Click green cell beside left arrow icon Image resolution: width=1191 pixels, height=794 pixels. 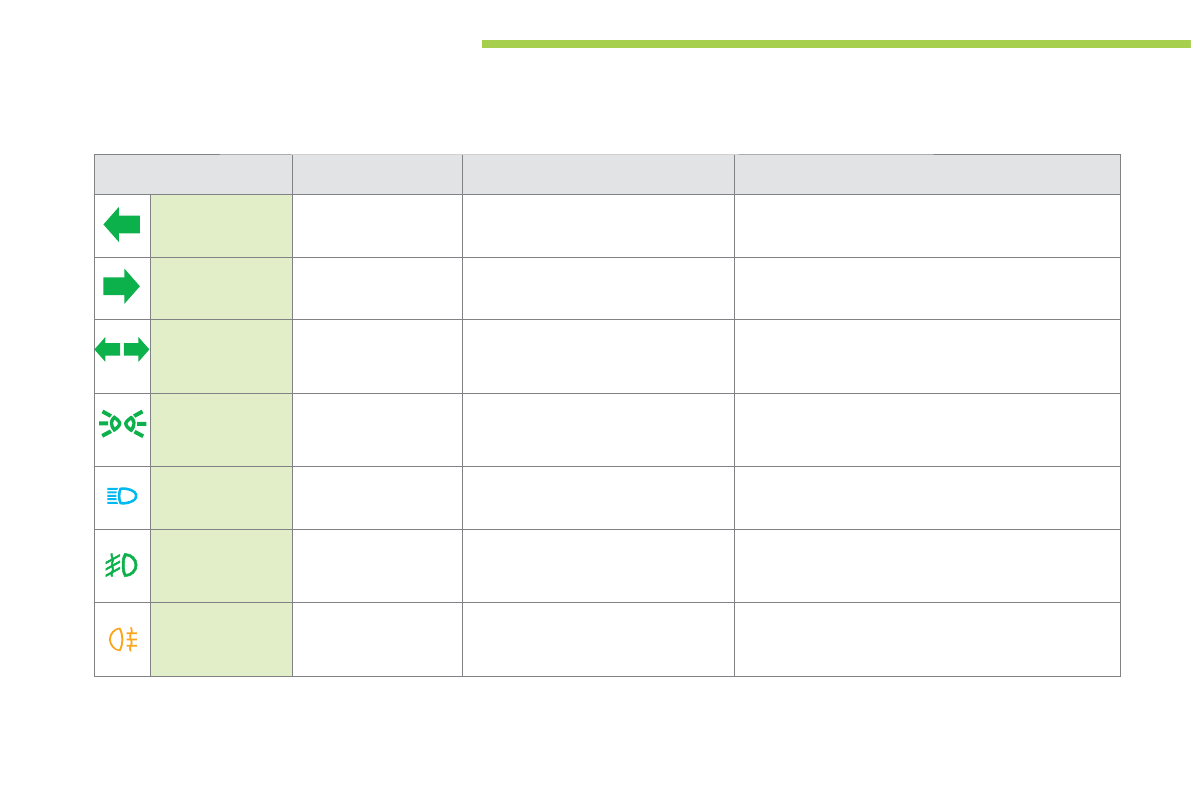221,226
